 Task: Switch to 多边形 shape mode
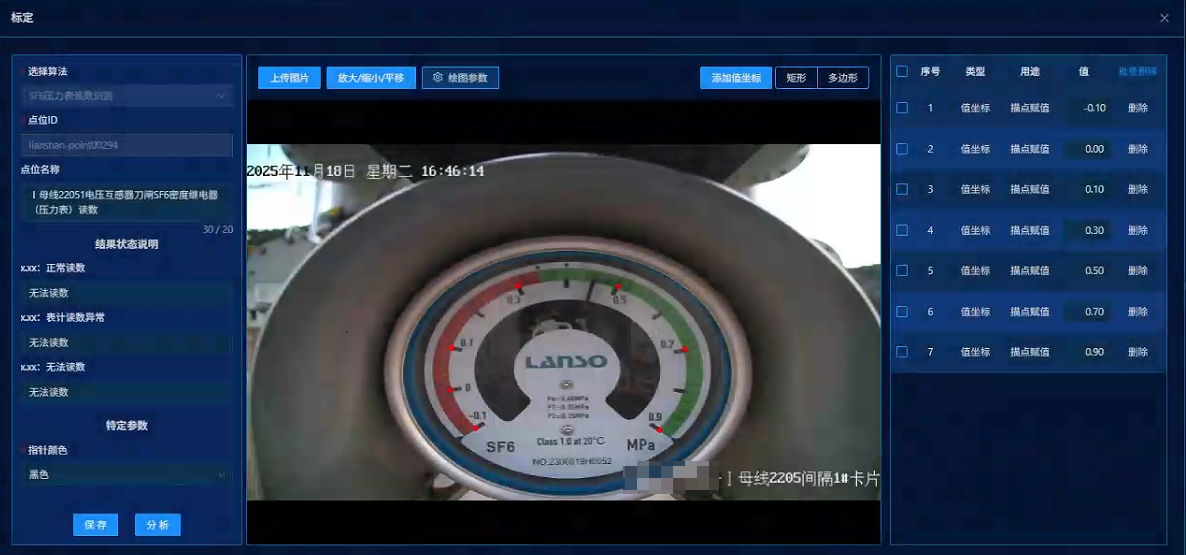click(843, 78)
